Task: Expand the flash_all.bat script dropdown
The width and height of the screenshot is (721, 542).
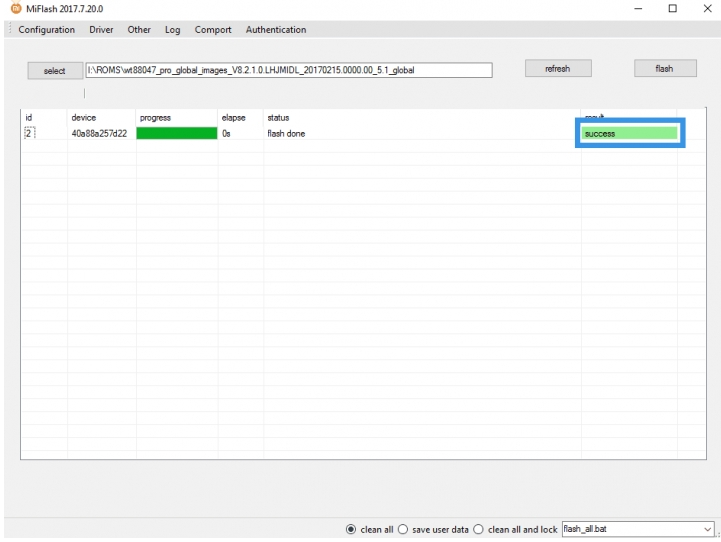Action: tap(708, 529)
